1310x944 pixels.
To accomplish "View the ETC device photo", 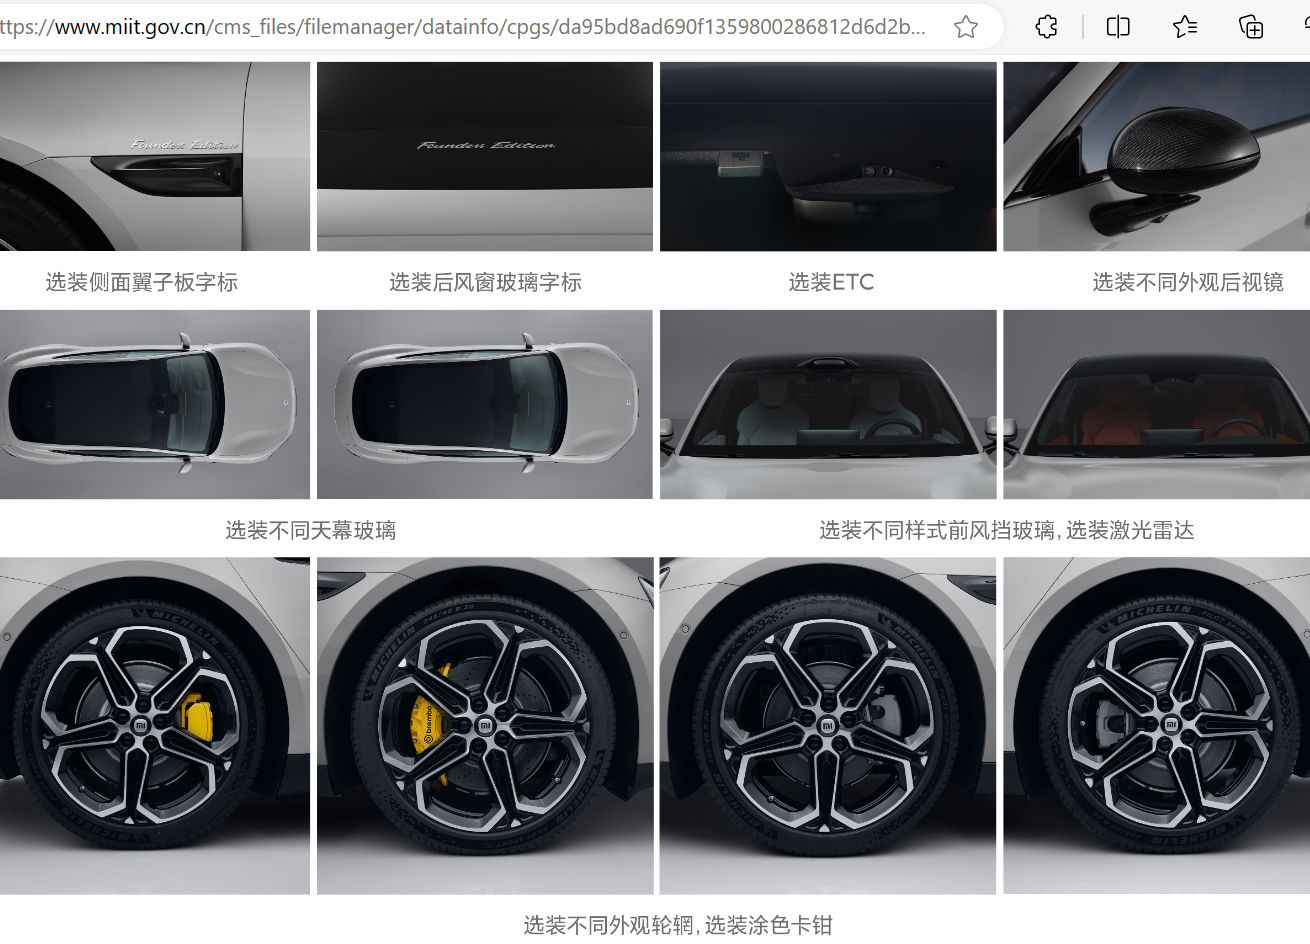I will pos(828,156).
